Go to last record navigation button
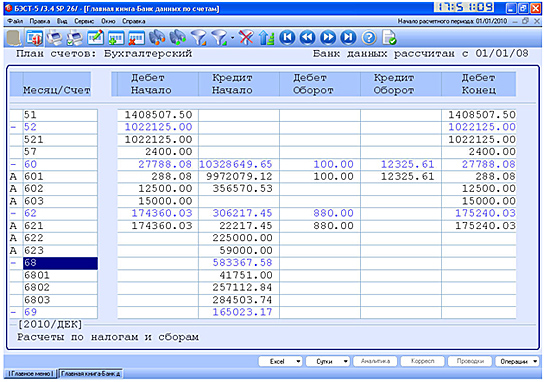The width and height of the screenshot is (544, 382). [x=348, y=37]
